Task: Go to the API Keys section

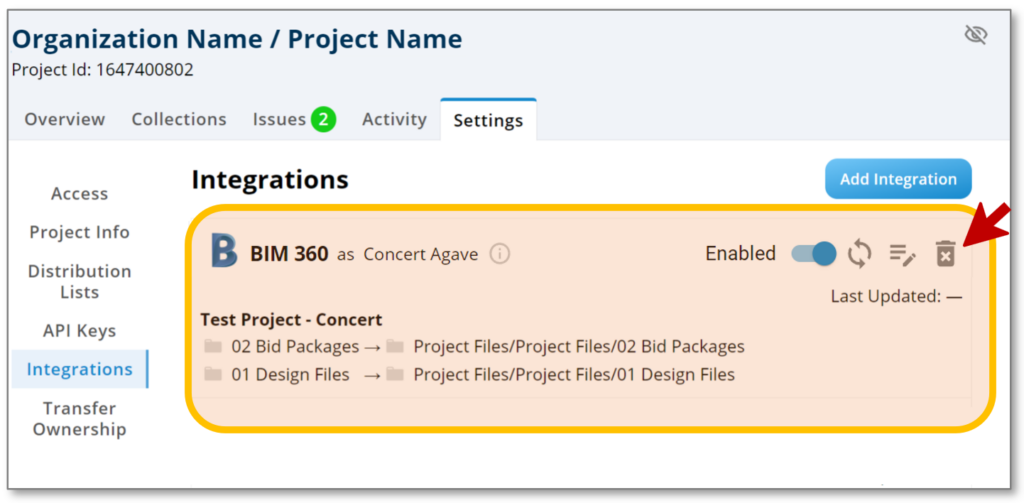Action: click(79, 331)
